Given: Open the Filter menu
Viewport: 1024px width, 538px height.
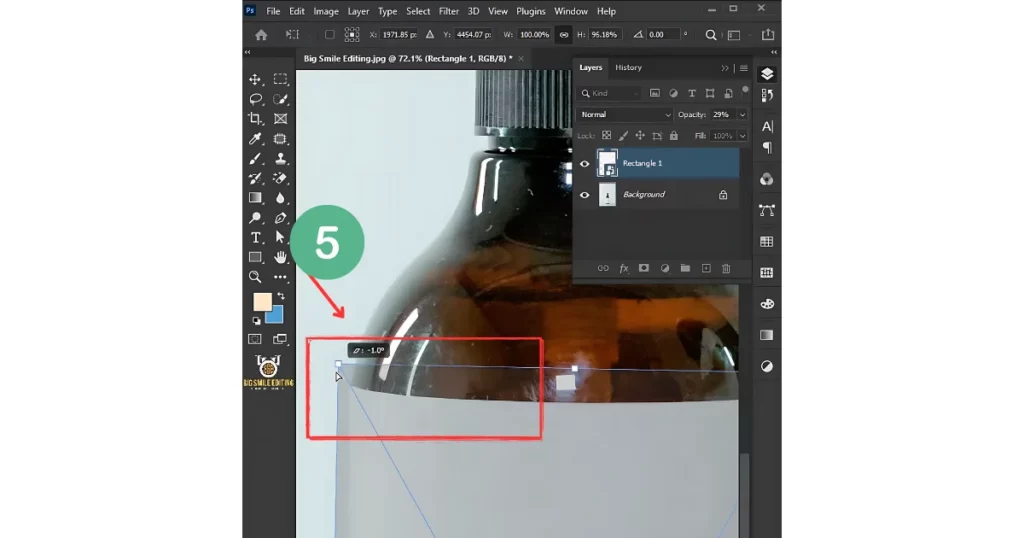Looking at the screenshot, I should (x=449, y=11).
